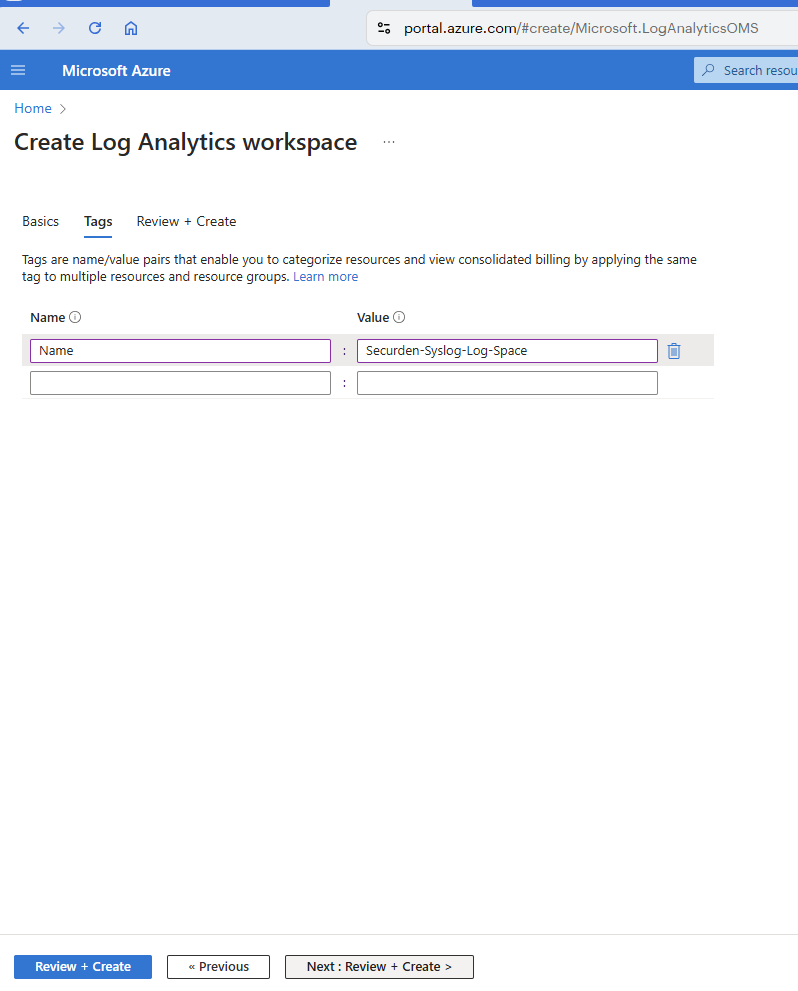Viewport: 798px width, 991px height.
Task: Switch to the Review + Create tab
Action: pyautogui.click(x=186, y=221)
